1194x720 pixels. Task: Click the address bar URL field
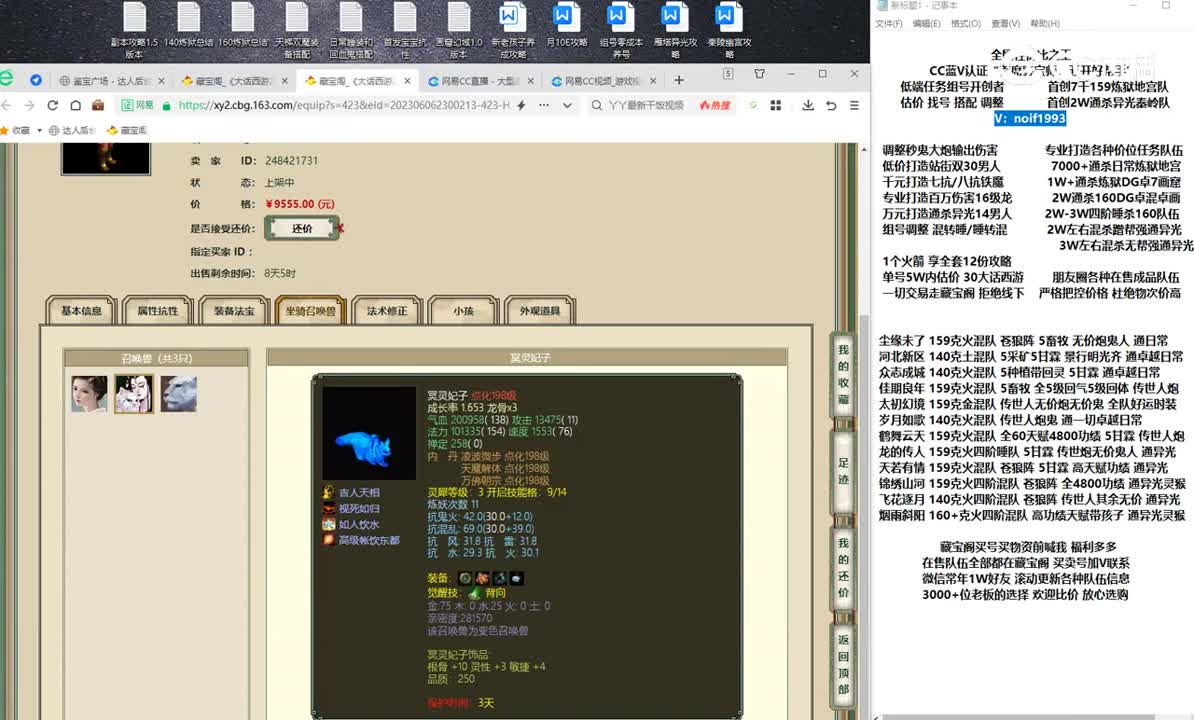(343, 105)
